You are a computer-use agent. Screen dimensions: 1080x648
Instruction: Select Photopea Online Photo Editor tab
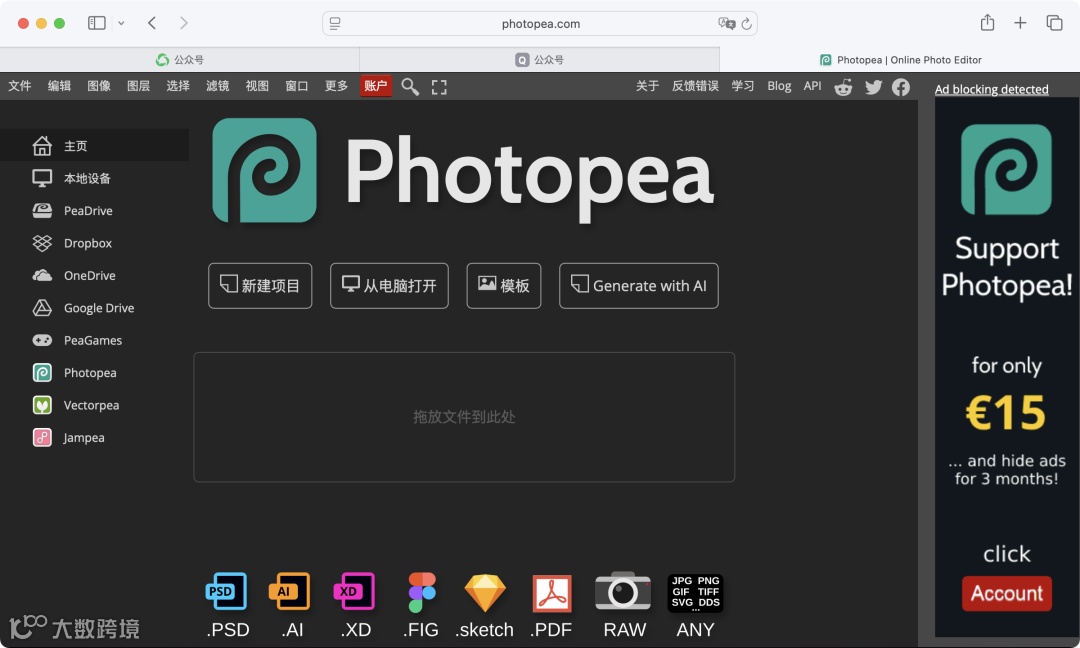(900, 60)
